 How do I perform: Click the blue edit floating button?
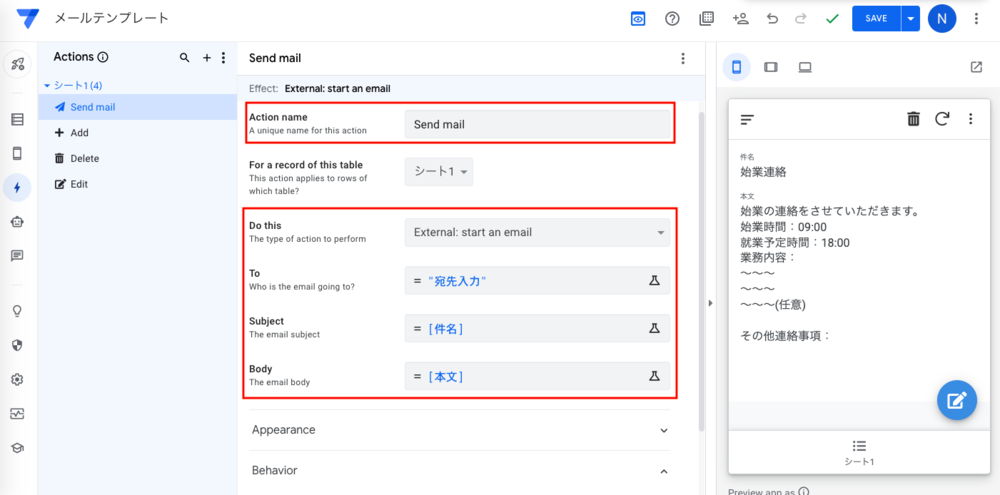[956, 400]
